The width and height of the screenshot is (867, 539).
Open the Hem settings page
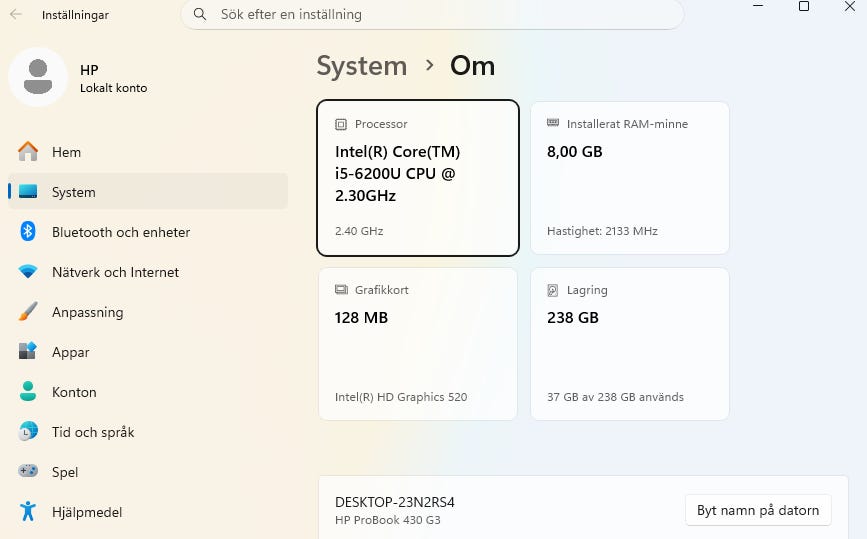tap(148, 152)
